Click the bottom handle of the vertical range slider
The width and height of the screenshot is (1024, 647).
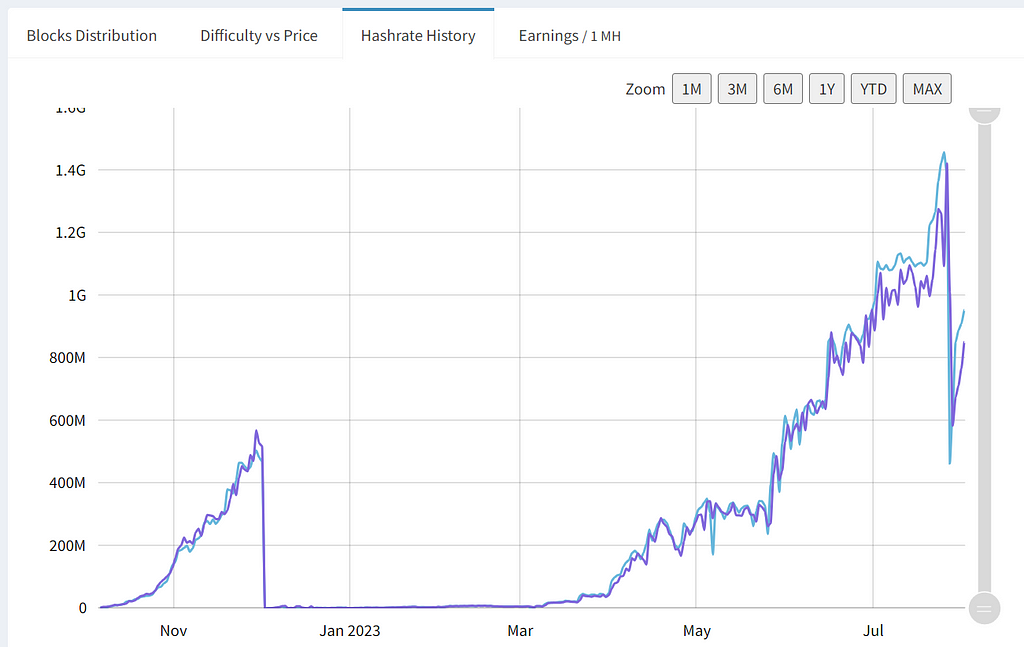point(984,607)
